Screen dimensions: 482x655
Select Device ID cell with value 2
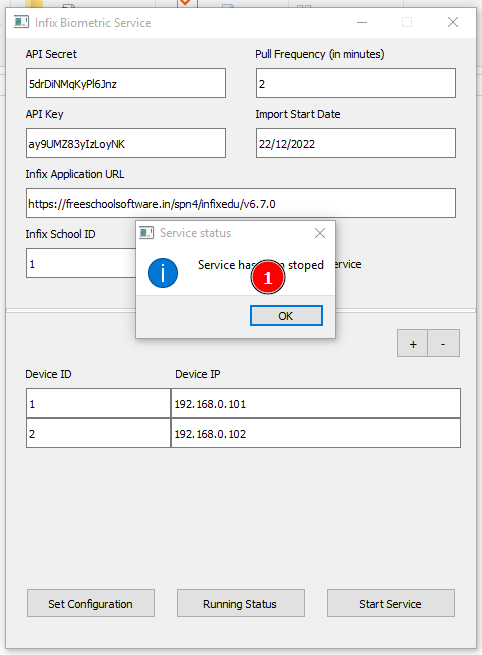[99, 434]
